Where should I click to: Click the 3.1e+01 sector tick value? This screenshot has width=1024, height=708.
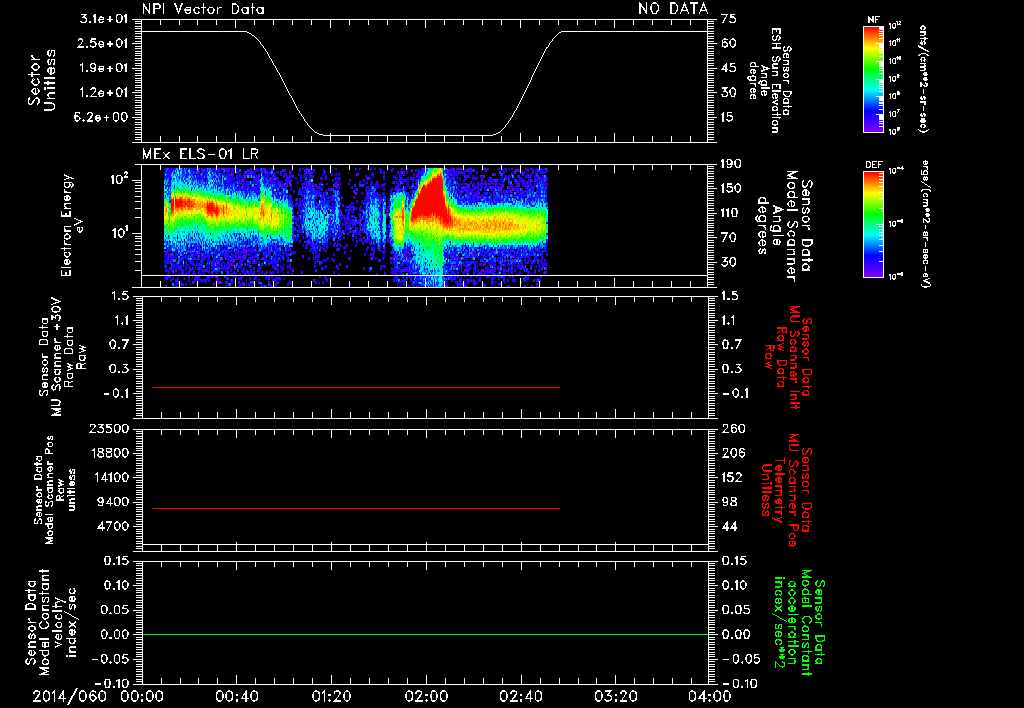coord(104,19)
